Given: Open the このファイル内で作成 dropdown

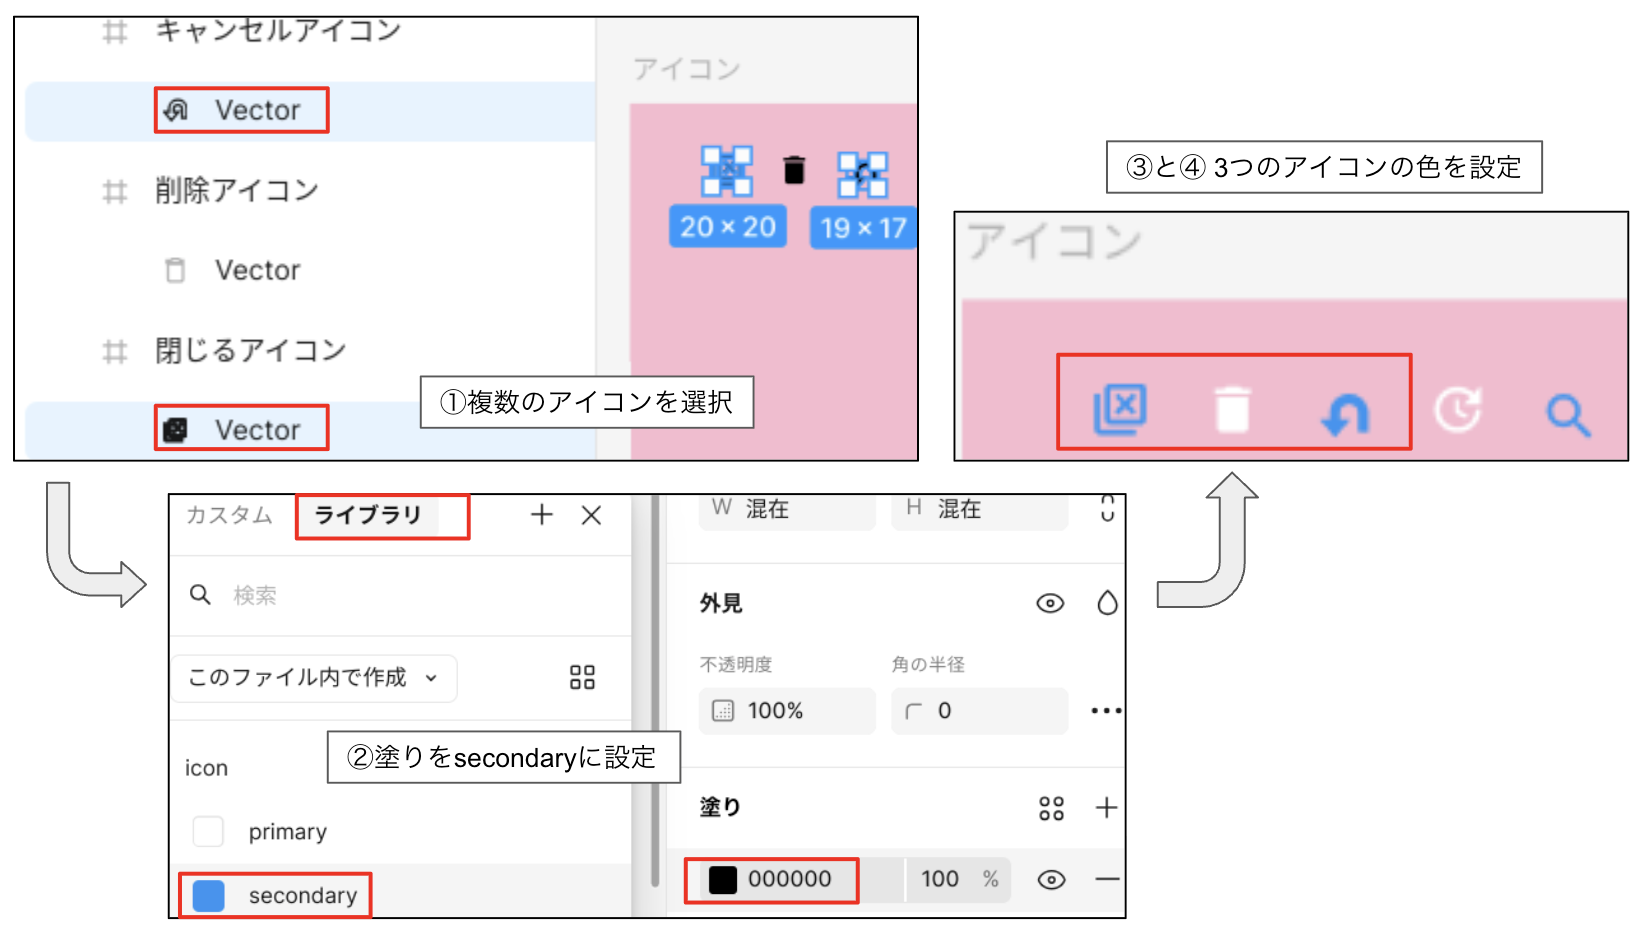Looking at the screenshot, I should (x=314, y=678).
